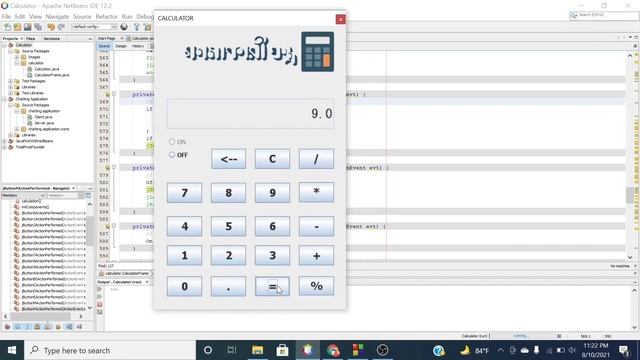Expand the TotalPriceFounder project node
Screen dimensions: 640x360
tap(4, 147)
